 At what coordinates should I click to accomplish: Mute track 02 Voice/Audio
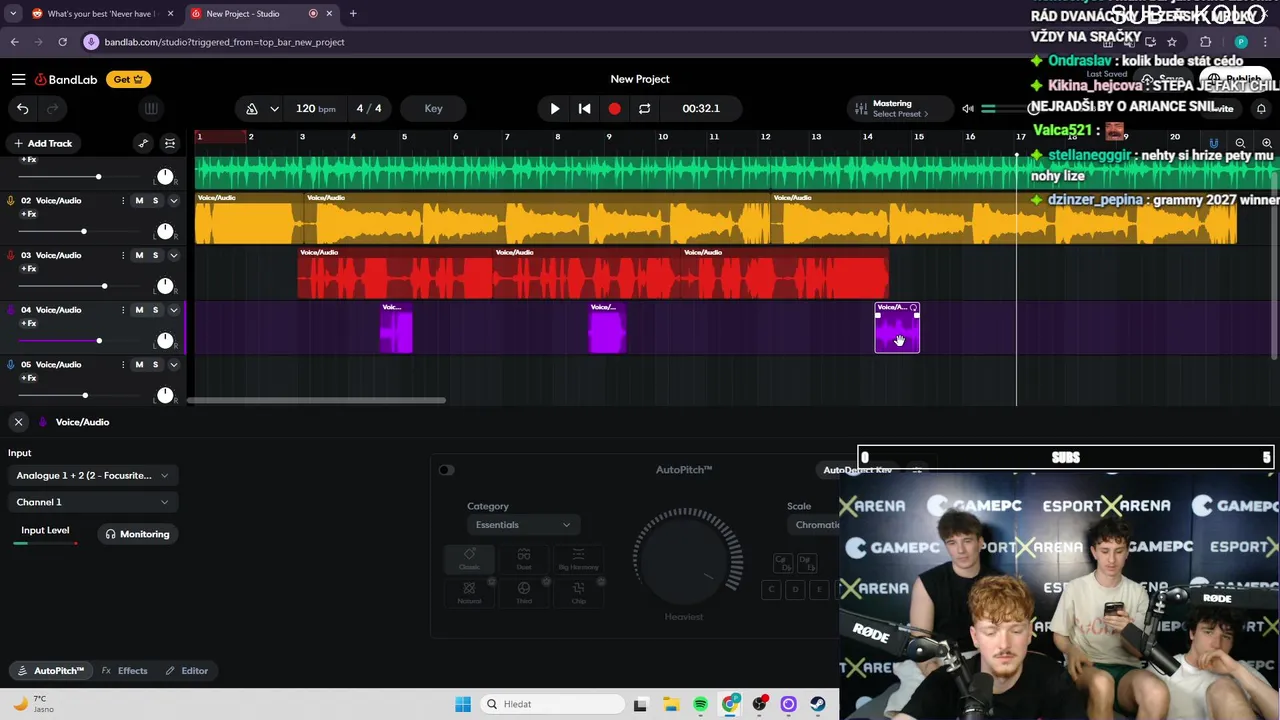click(x=139, y=200)
